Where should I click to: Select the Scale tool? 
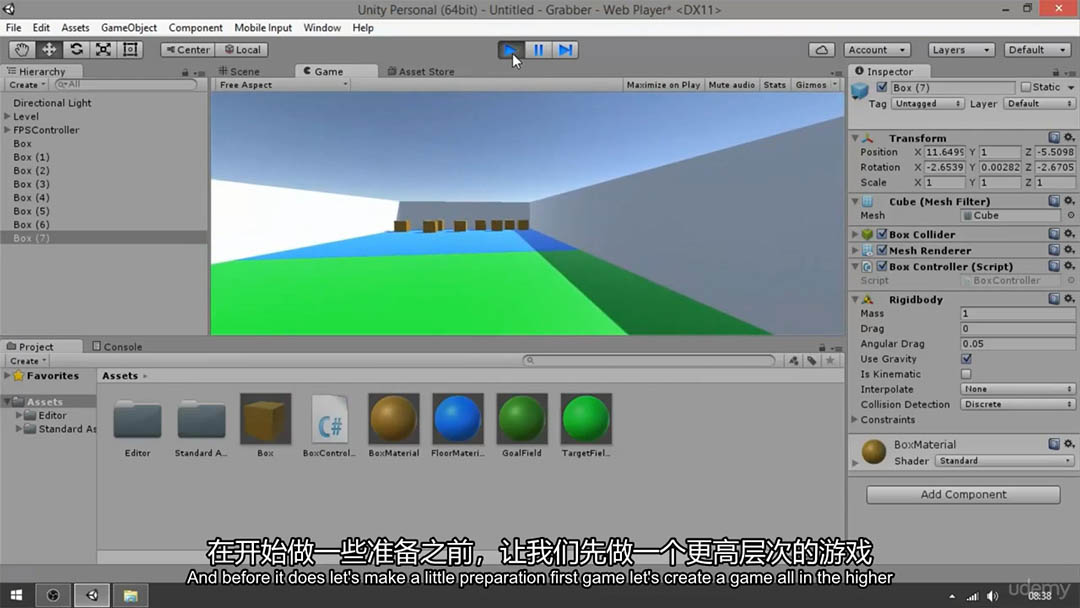tap(103, 50)
